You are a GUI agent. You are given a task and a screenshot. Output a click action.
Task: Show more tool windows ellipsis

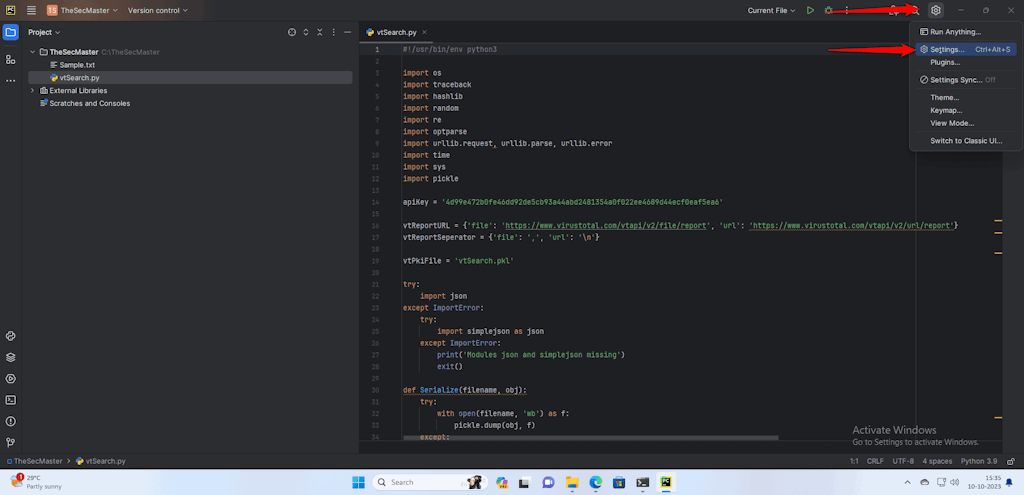pyautogui.click(x=10, y=81)
